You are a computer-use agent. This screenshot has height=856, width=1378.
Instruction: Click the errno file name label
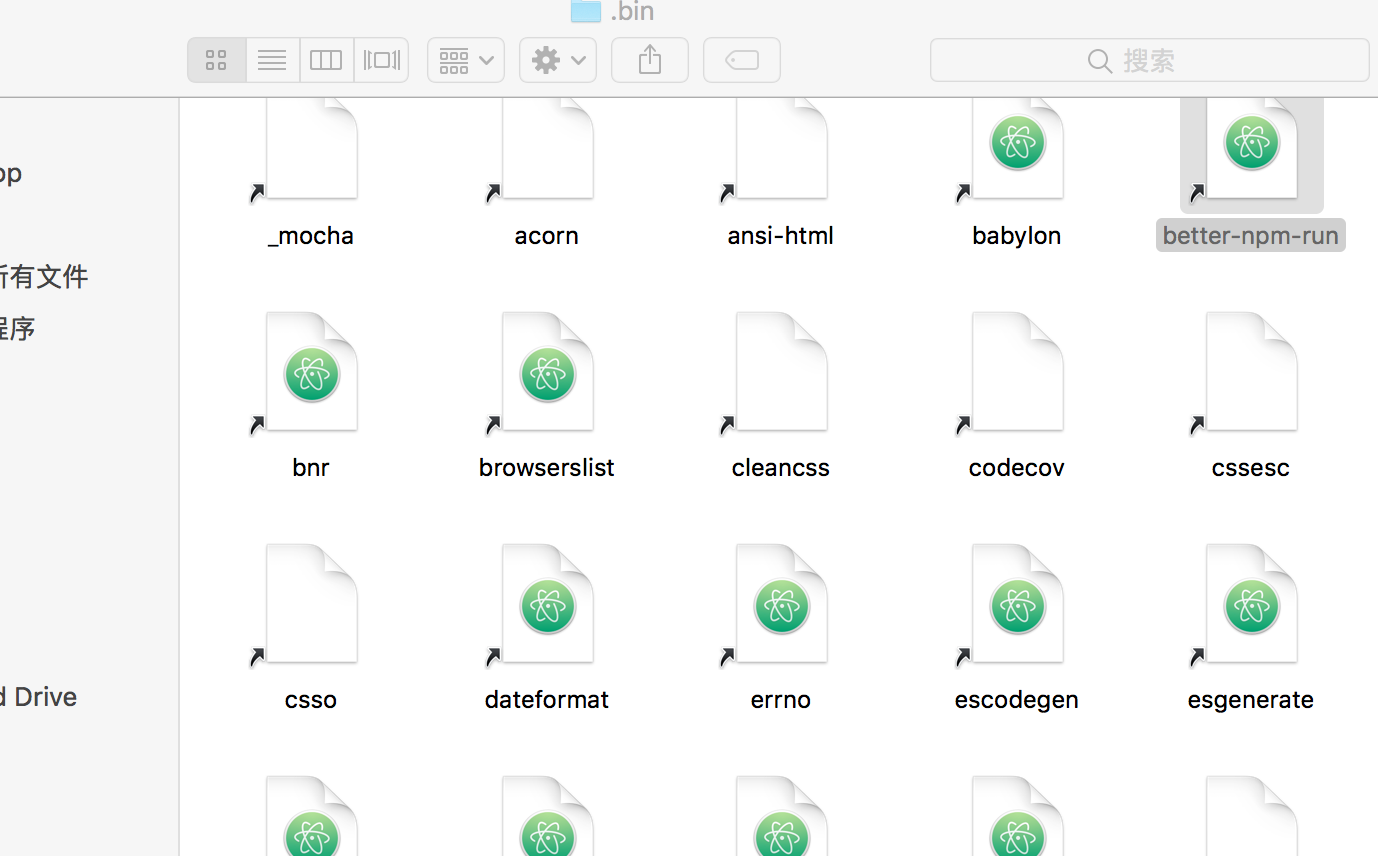tap(781, 699)
